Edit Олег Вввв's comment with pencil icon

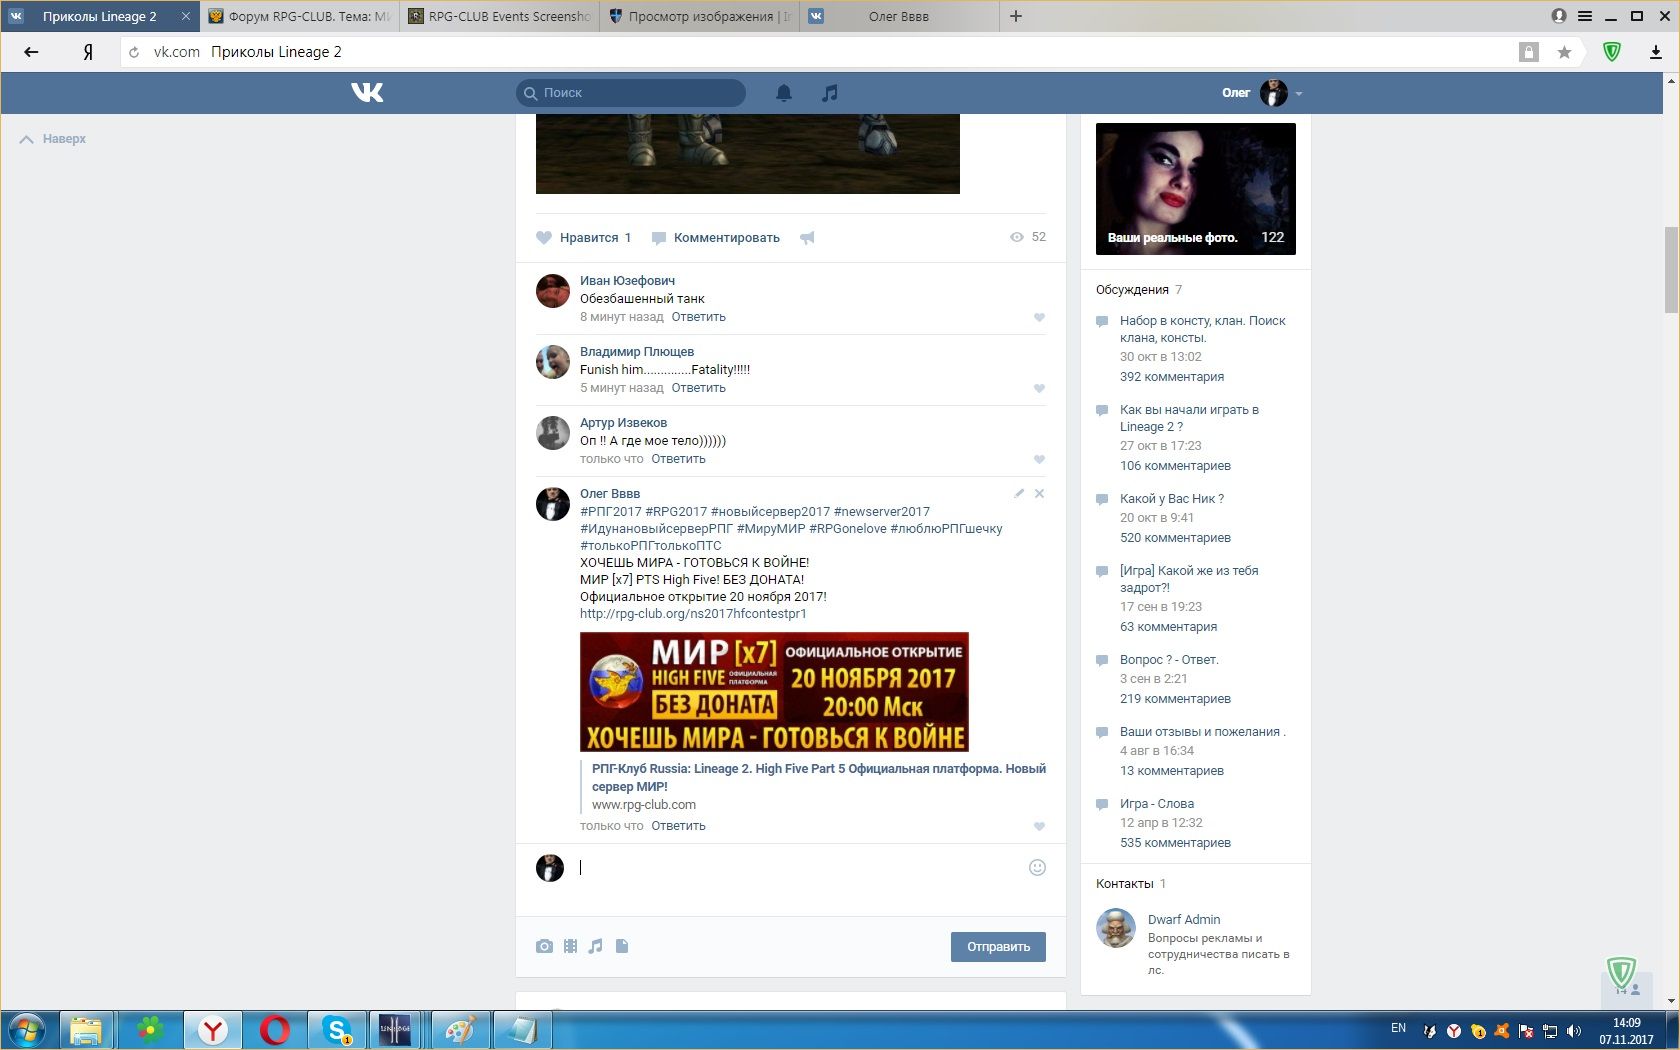coord(1019,493)
